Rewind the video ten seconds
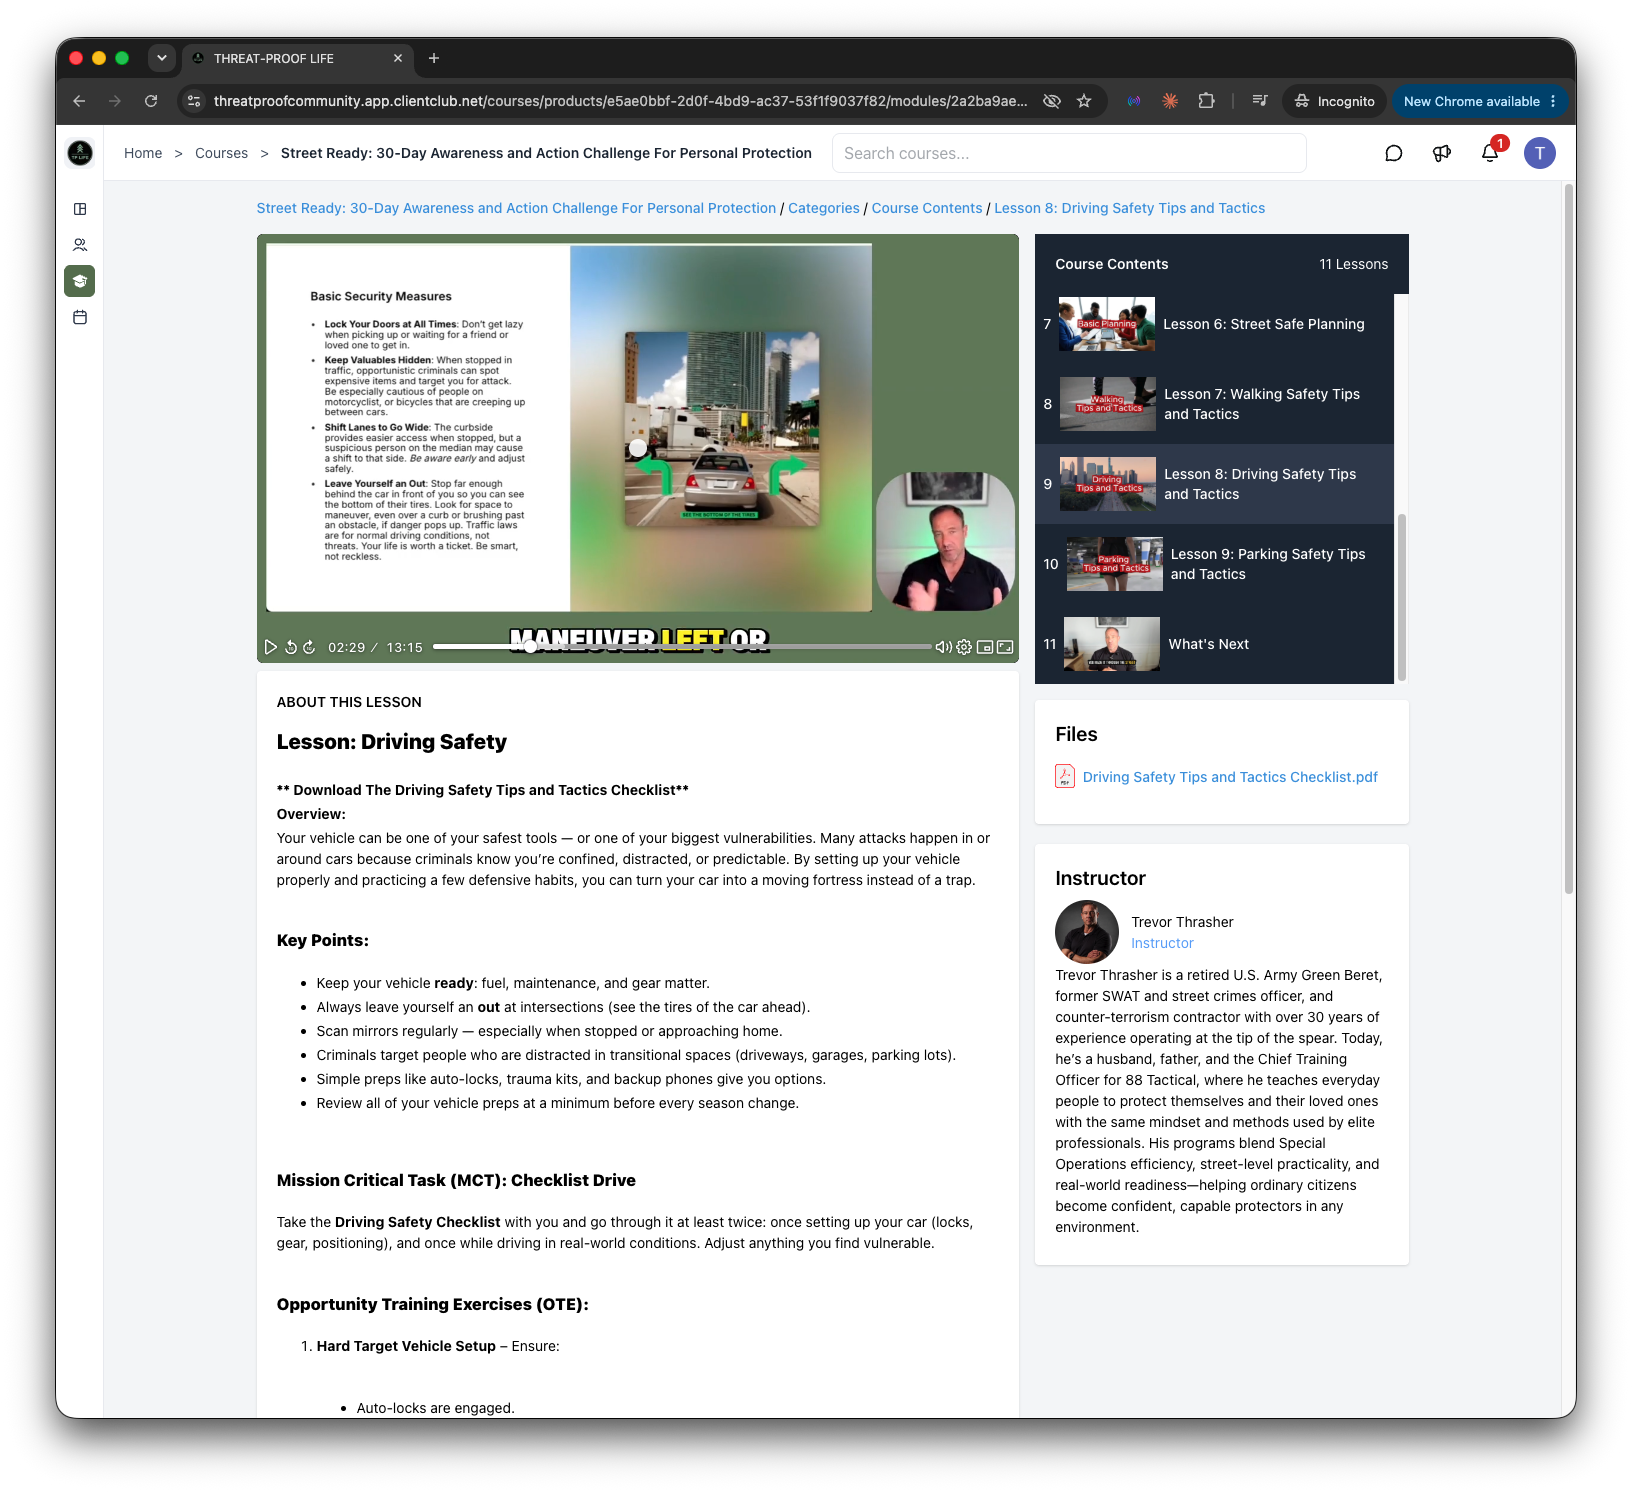The width and height of the screenshot is (1632, 1492). click(x=291, y=647)
